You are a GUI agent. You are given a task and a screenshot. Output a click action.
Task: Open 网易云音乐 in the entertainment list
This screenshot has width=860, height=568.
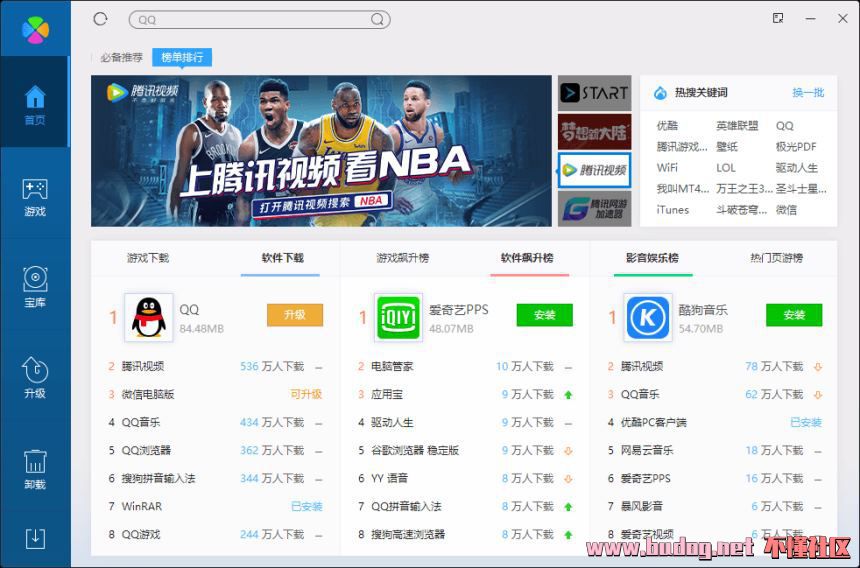[x=647, y=451]
